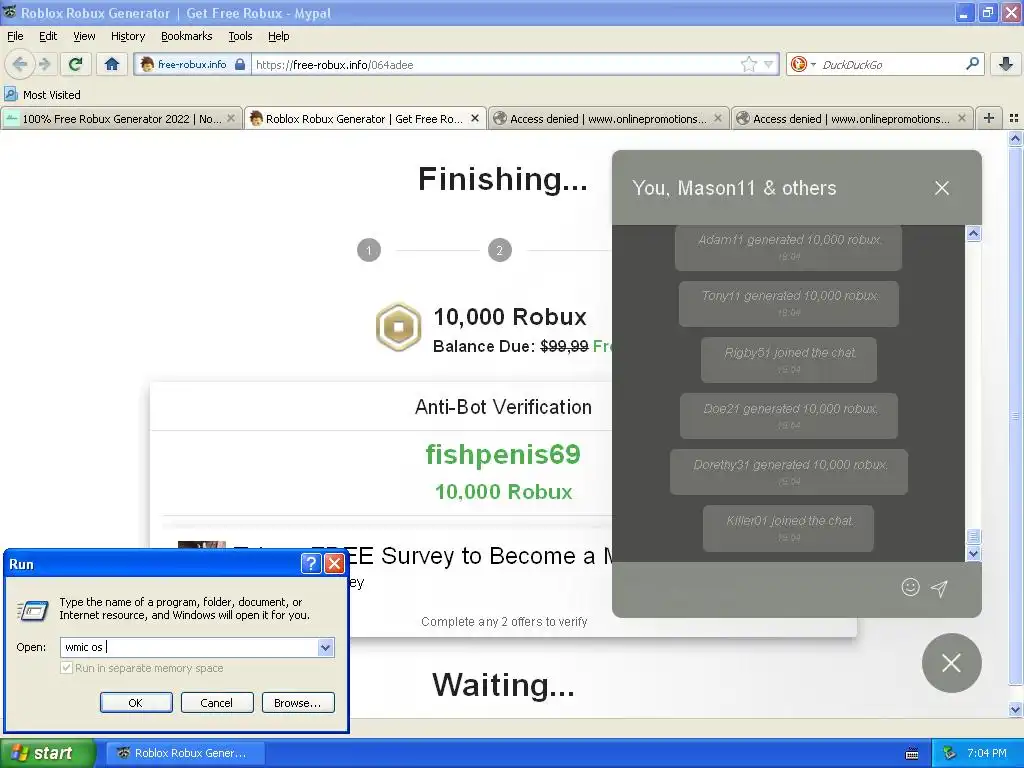Switch to the second Access denied tab
The width and height of the screenshot is (1024, 768).
[851, 119]
